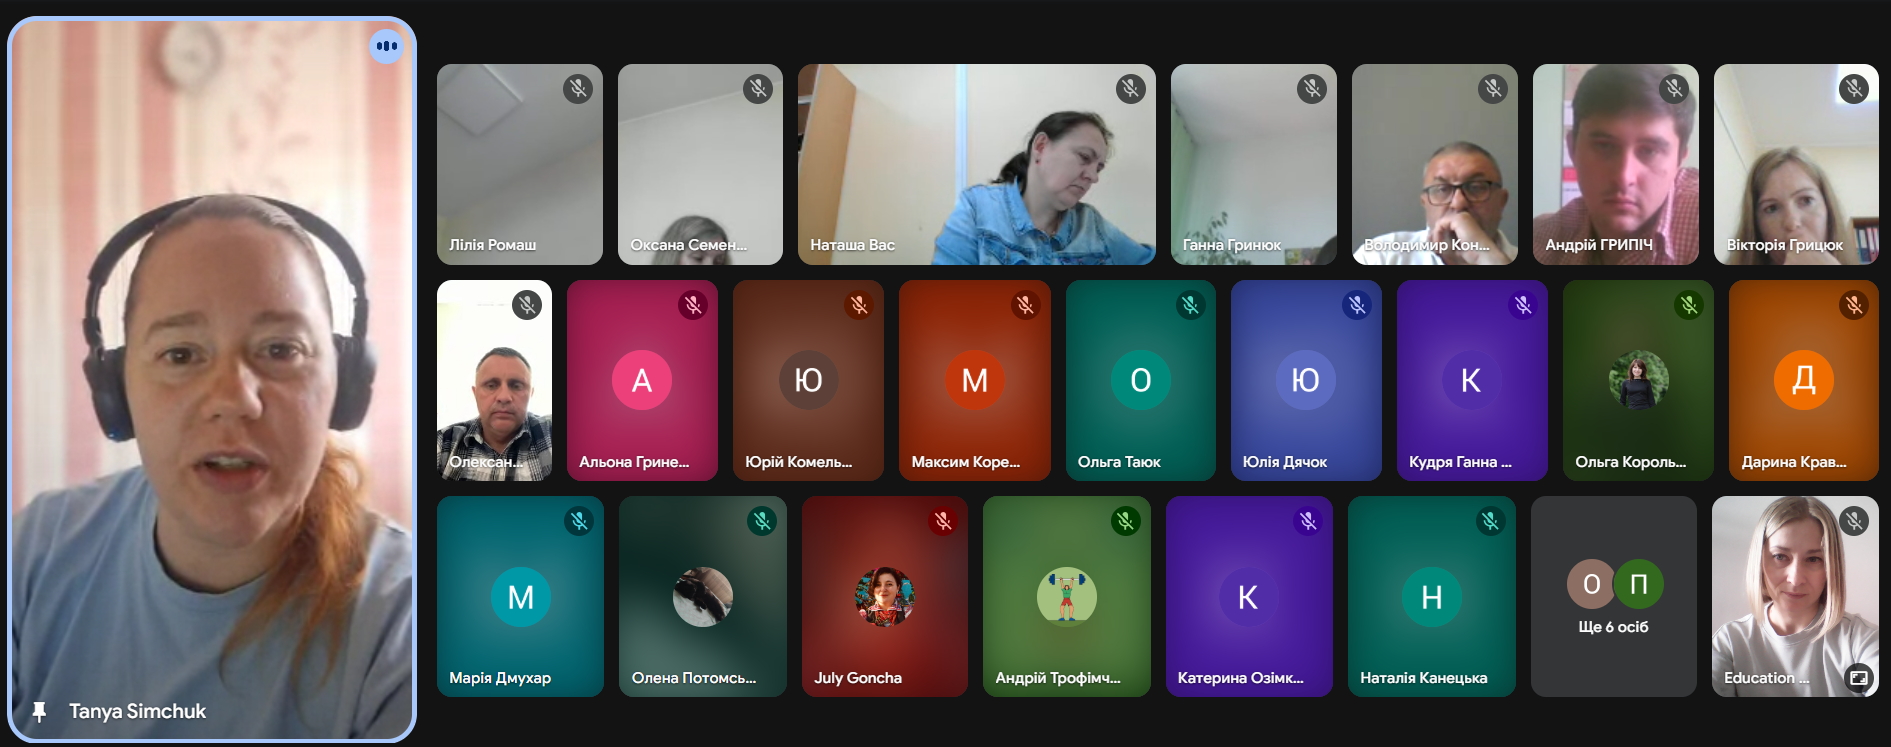Click muted mic icon on Дарина Крав tile
Image resolution: width=1891 pixels, height=747 pixels.
(1853, 305)
